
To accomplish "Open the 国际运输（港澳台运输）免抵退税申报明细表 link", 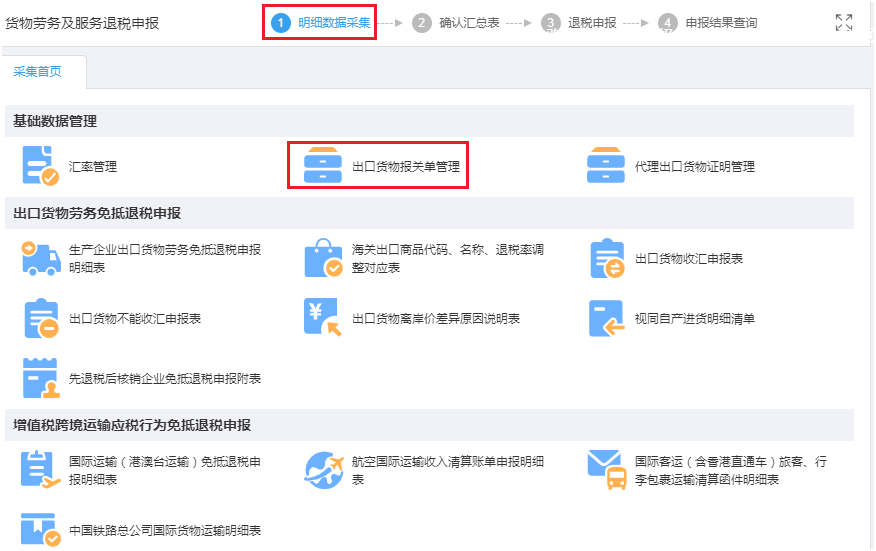I will 164,470.
